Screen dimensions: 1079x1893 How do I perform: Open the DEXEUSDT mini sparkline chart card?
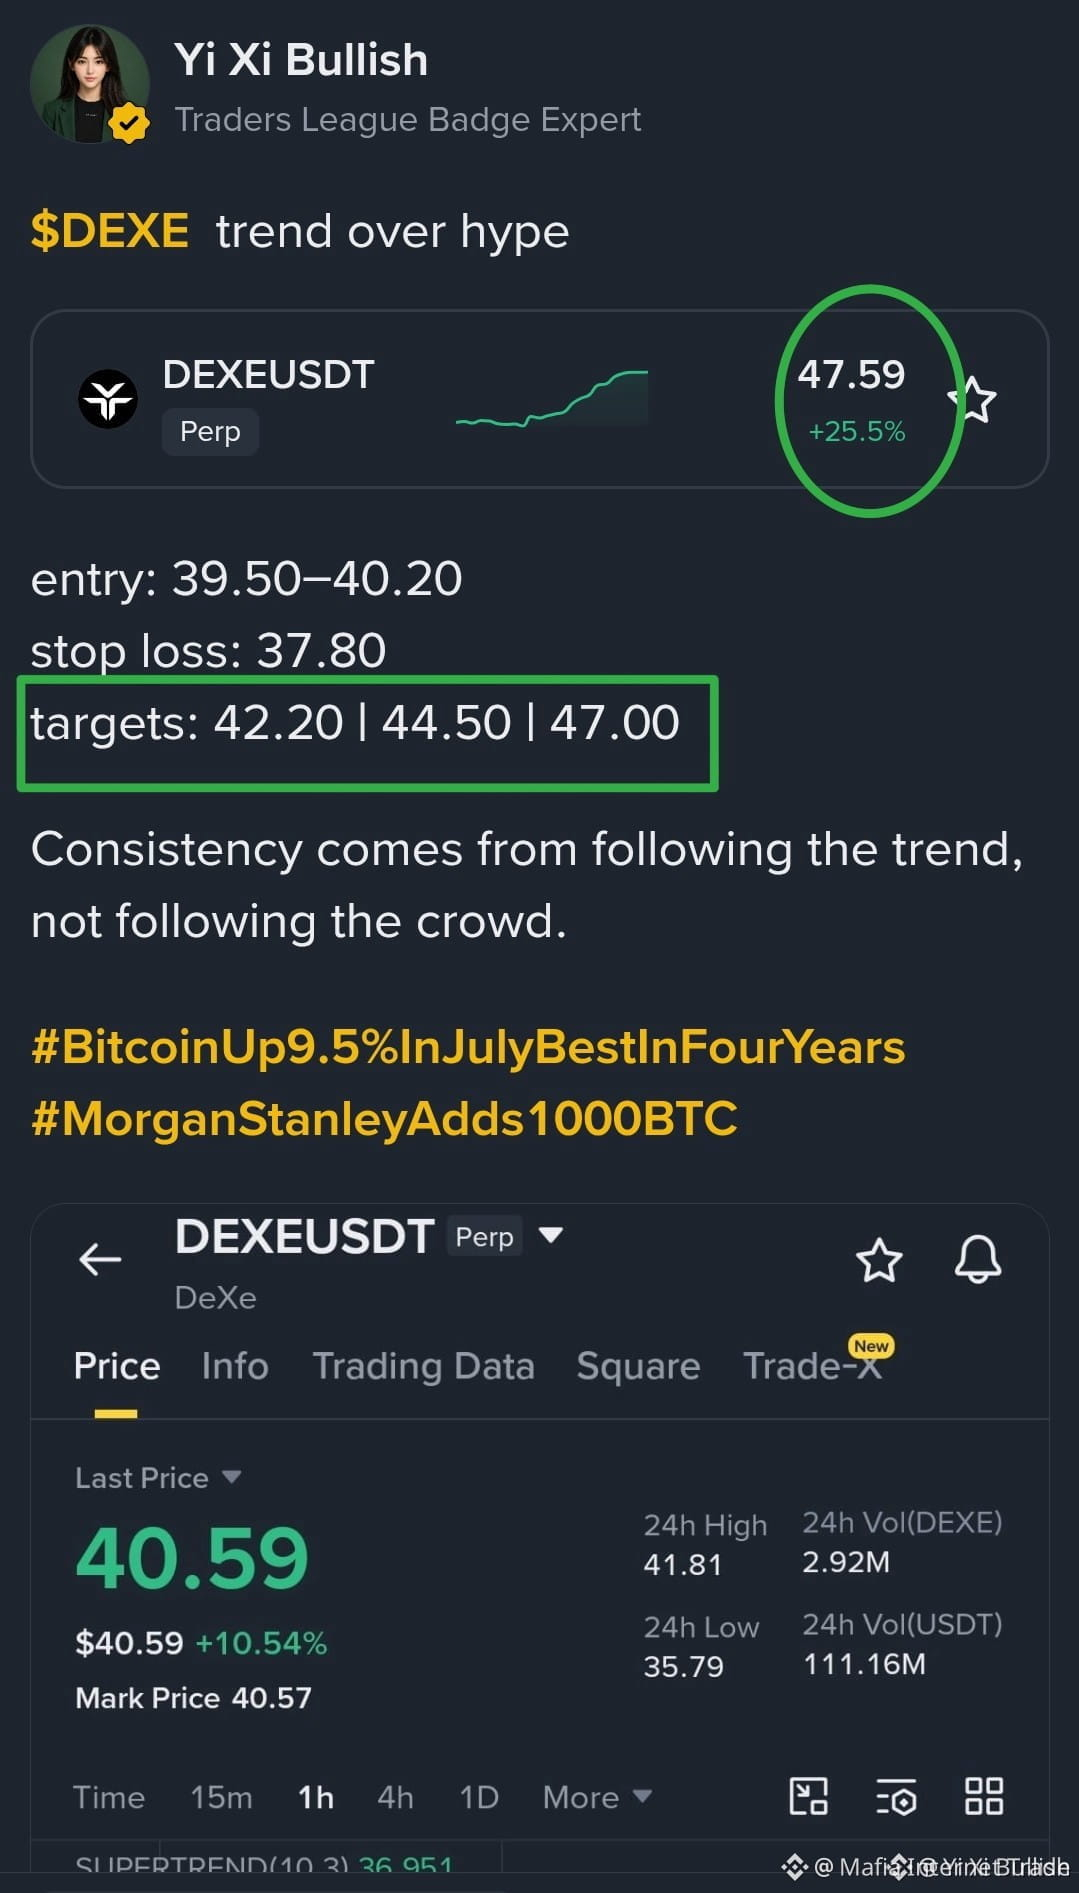click(539, 399)
